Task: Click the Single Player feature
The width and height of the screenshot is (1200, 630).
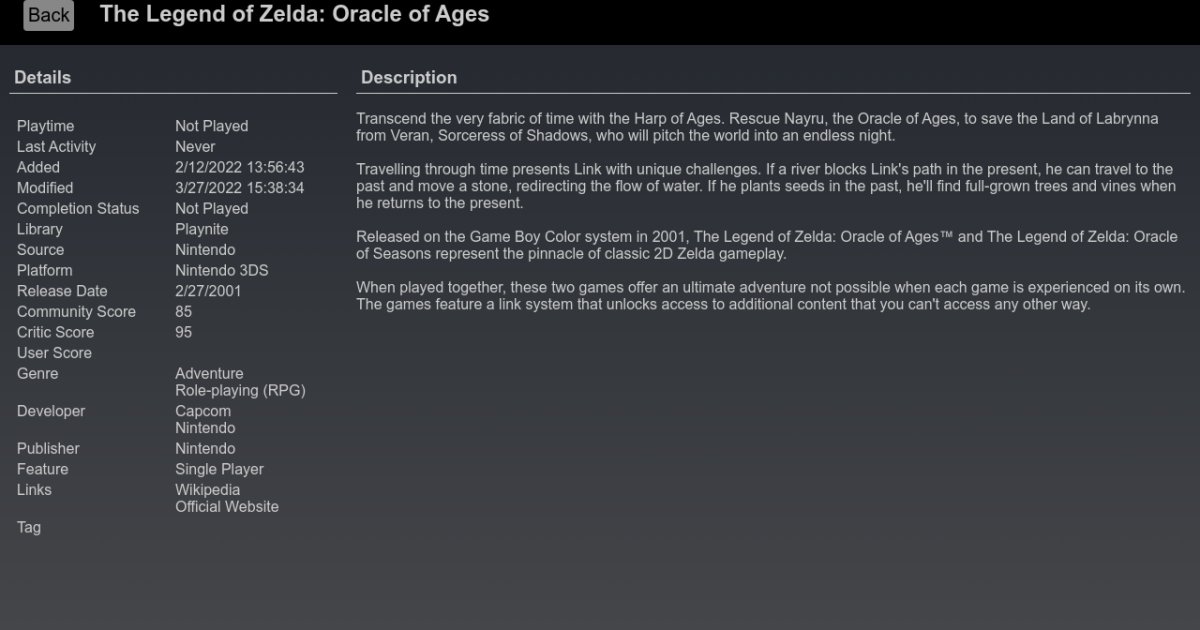Action: click(x=219, y=469)
